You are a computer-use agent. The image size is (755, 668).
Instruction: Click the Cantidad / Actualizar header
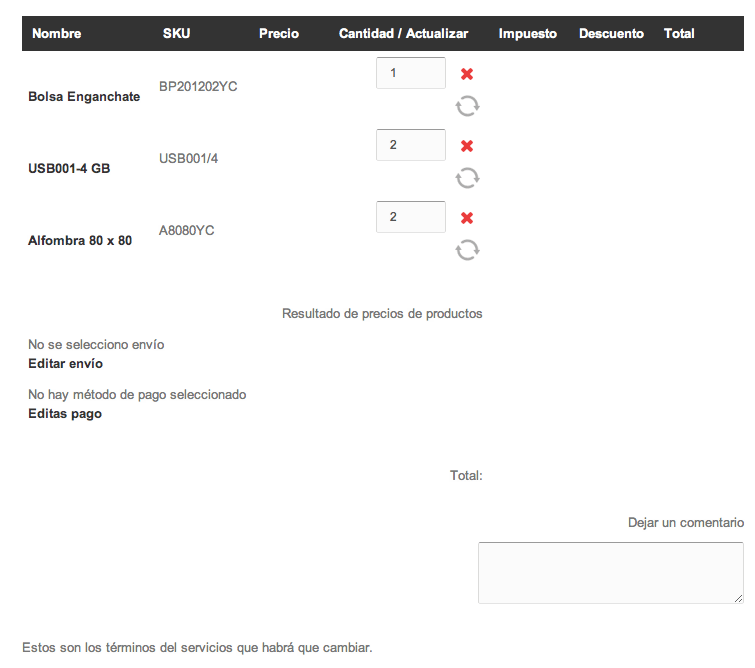403,33
